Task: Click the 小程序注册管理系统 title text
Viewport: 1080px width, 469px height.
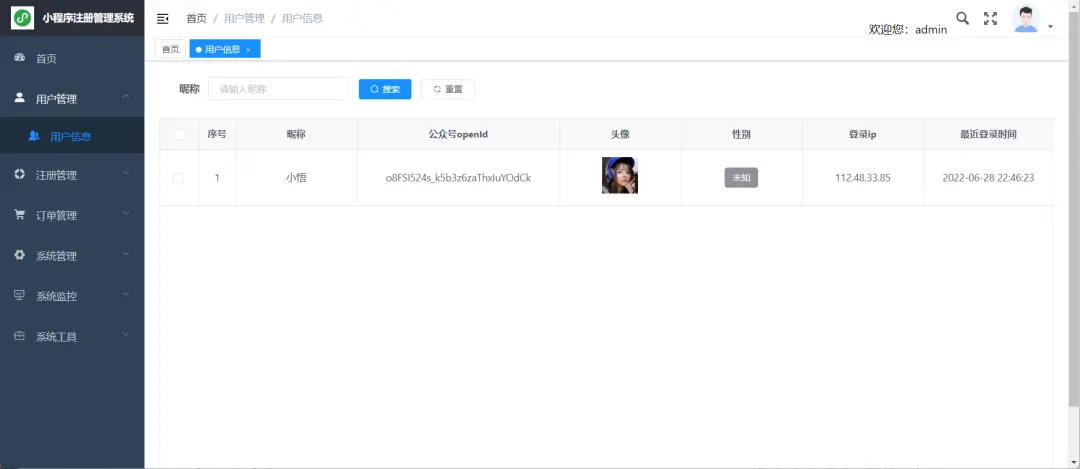Action: [x=88, y=19]
